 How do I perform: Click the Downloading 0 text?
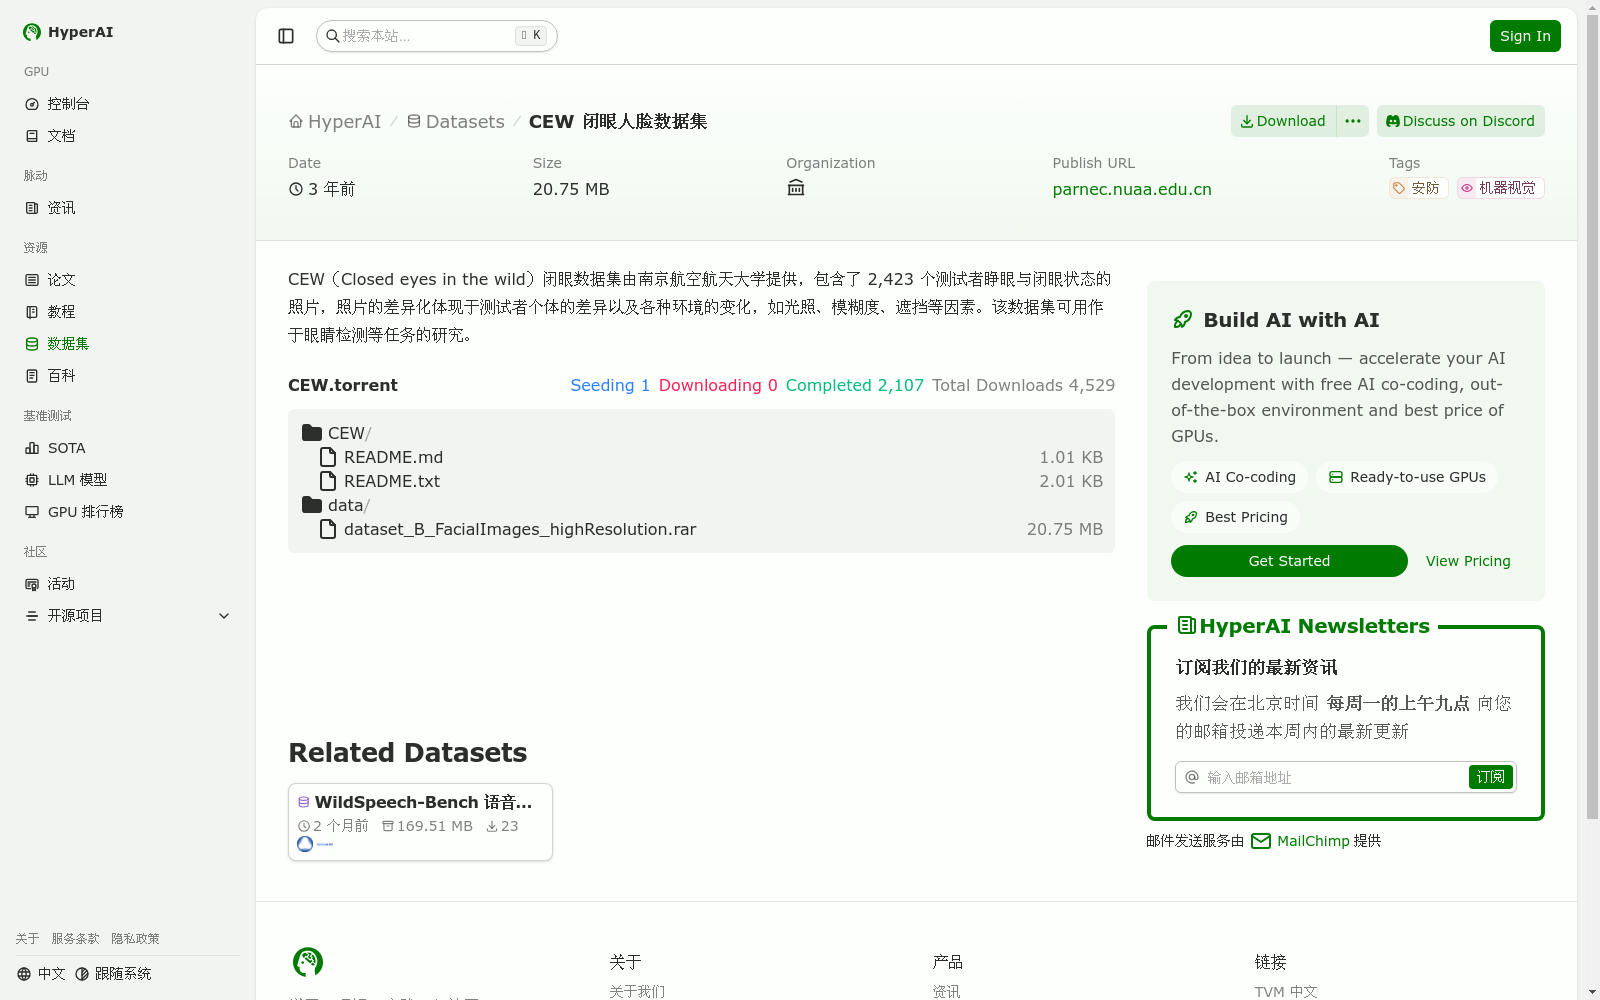718,385
